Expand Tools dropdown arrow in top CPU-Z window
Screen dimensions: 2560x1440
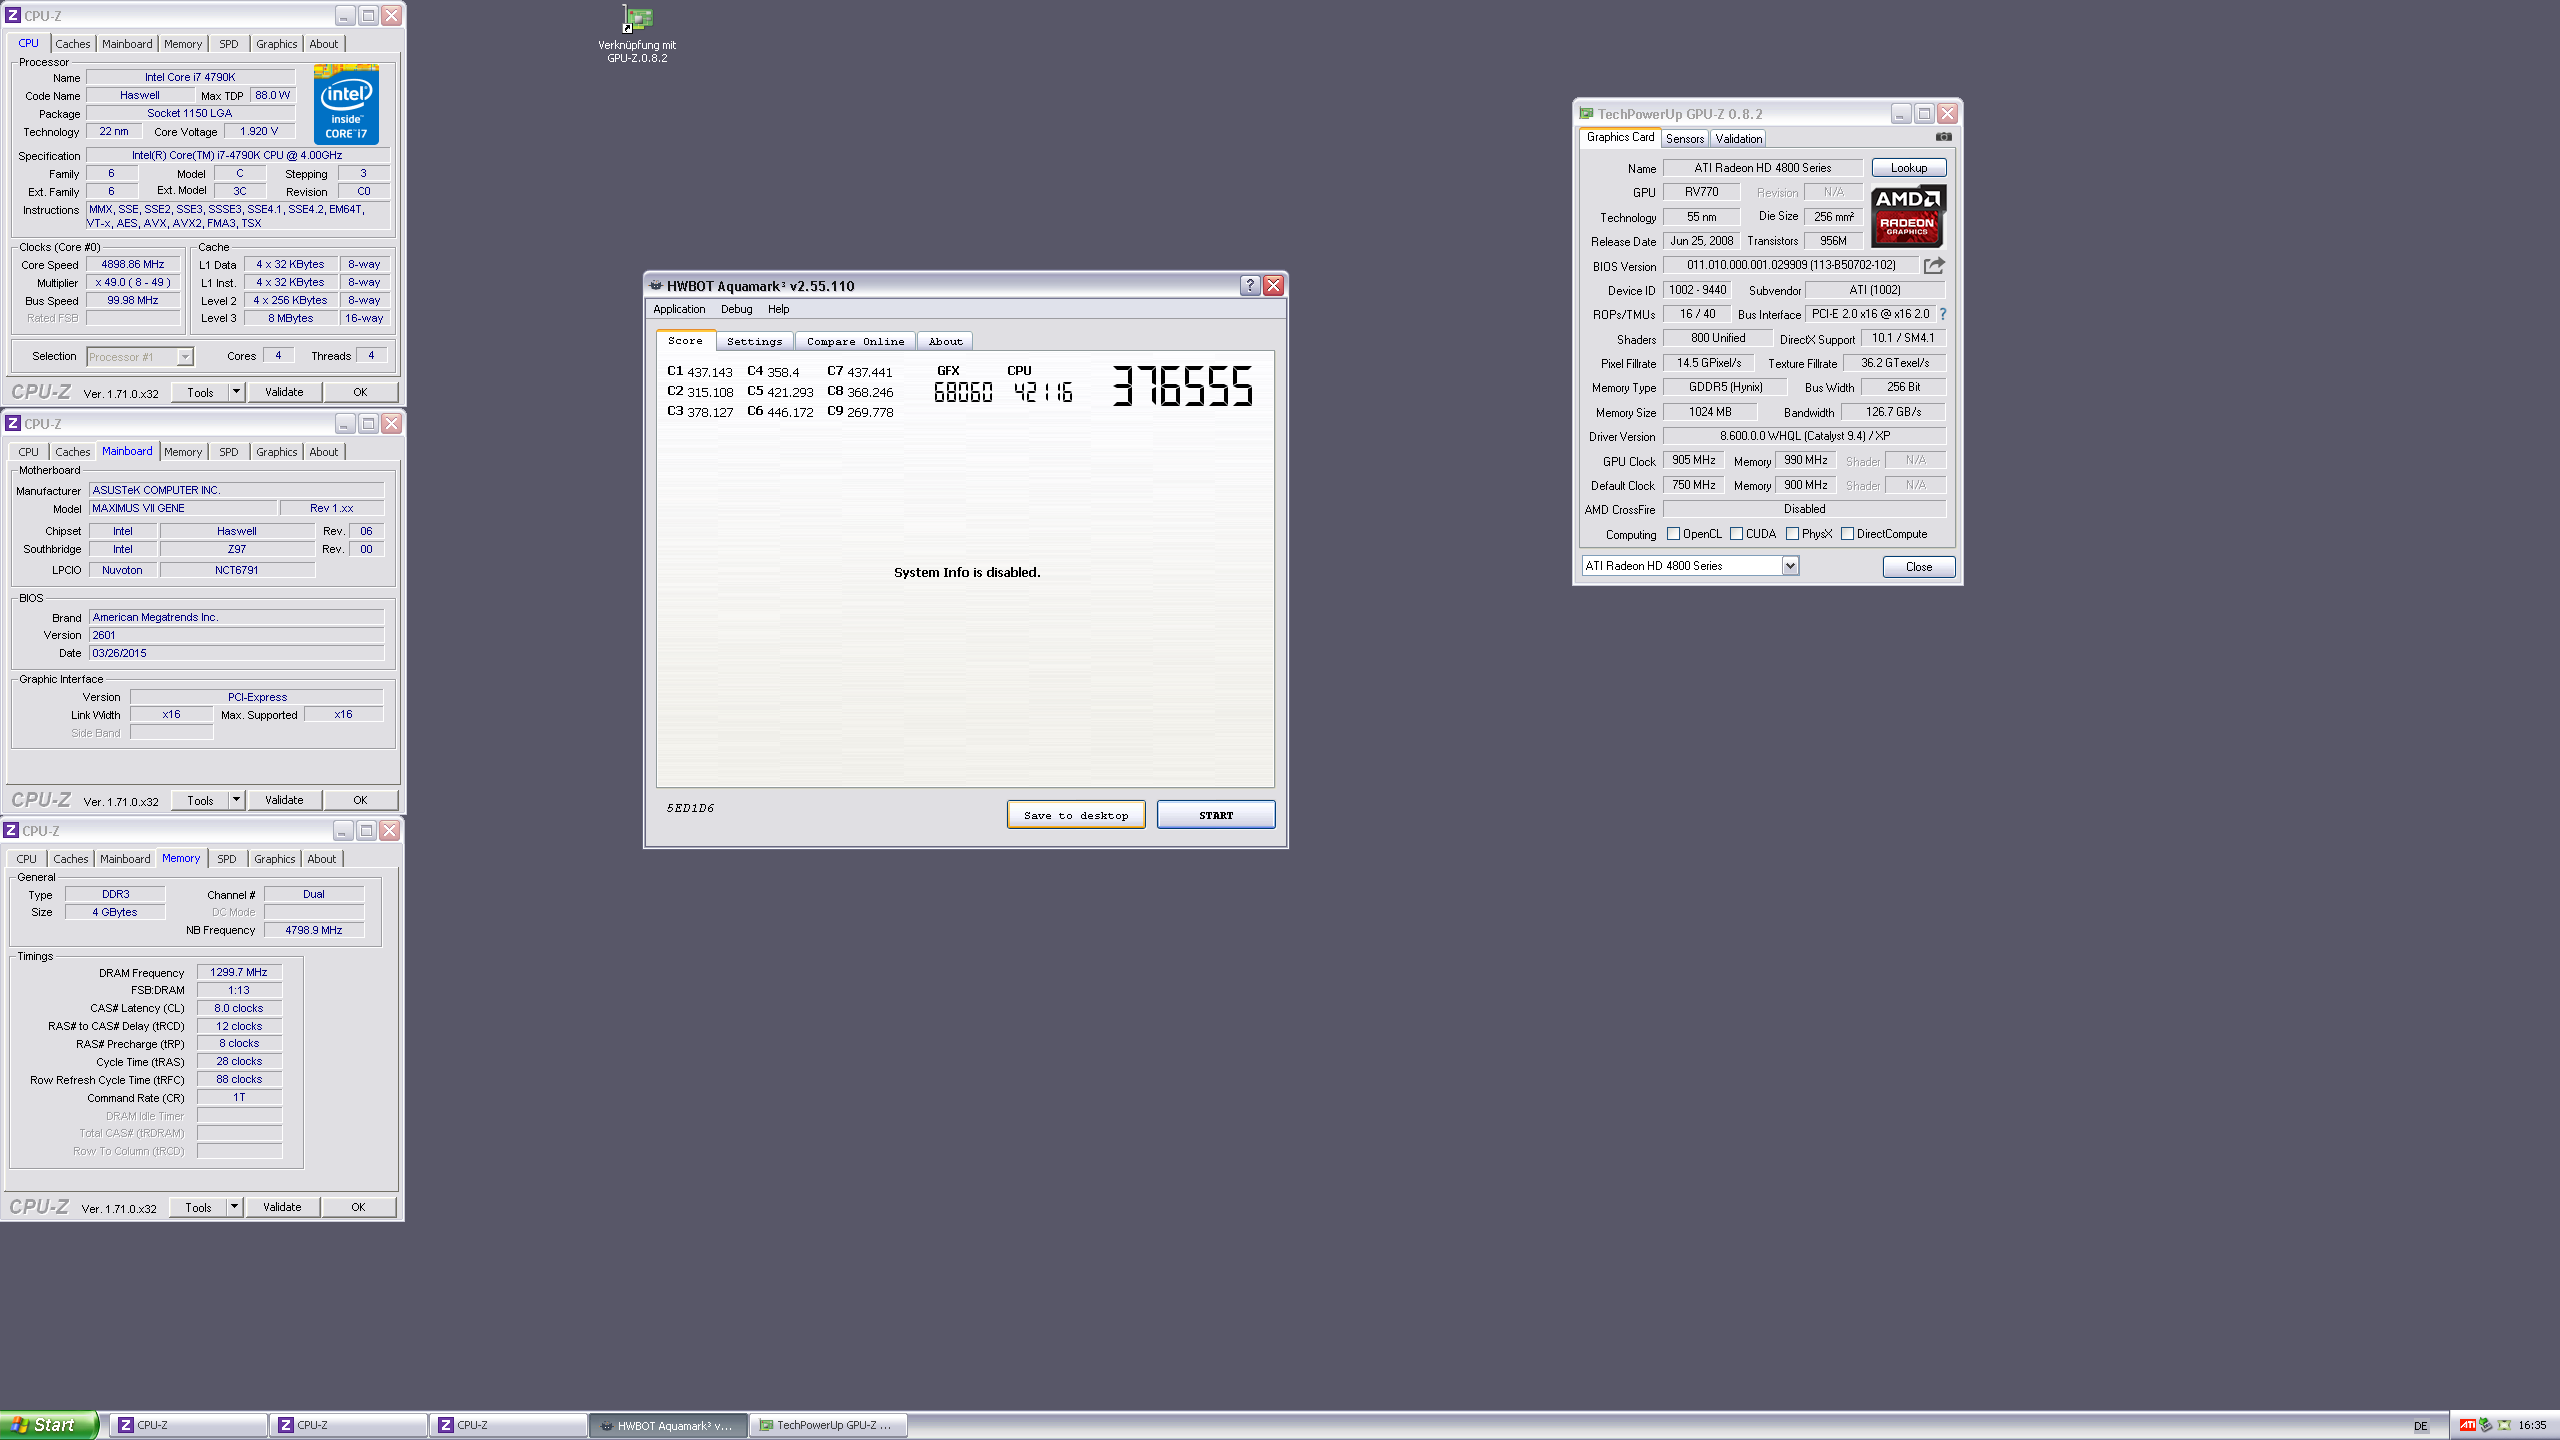pyautogui.click(x=236, y=392)
